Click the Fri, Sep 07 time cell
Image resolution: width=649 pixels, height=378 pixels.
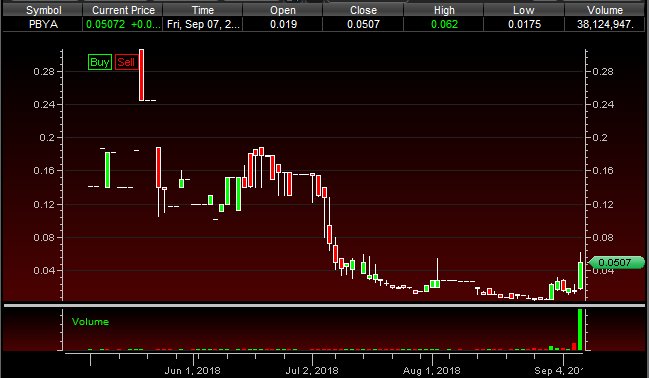coord(203,24)
